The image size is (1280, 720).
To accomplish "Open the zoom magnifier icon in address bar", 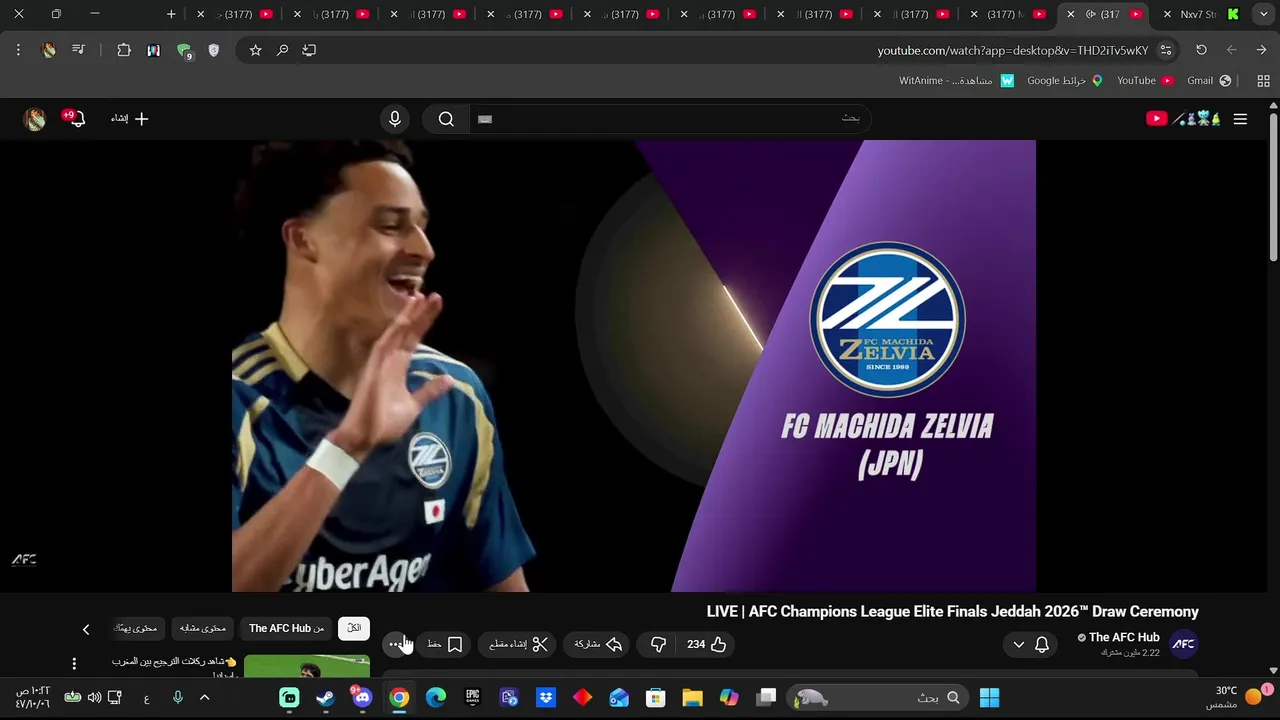I will 282,50.
